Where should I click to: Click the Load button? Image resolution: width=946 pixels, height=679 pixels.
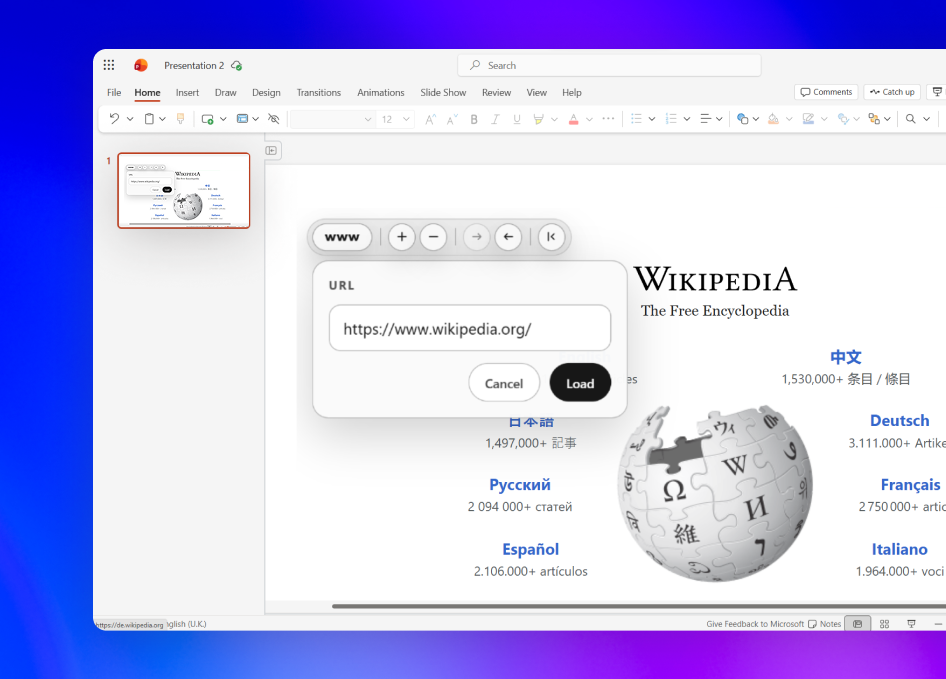[x=580, y=383]
